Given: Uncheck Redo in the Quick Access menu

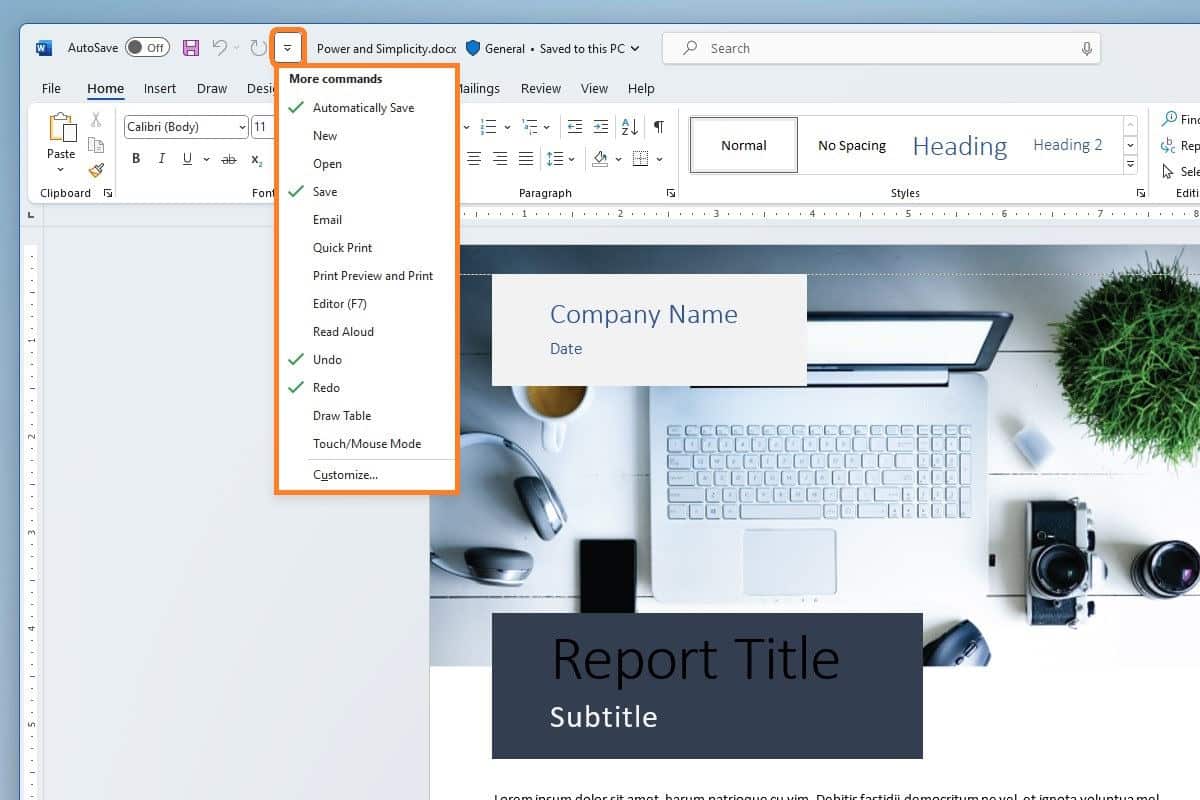Looking at the screenshot, I should pos(326,388).
